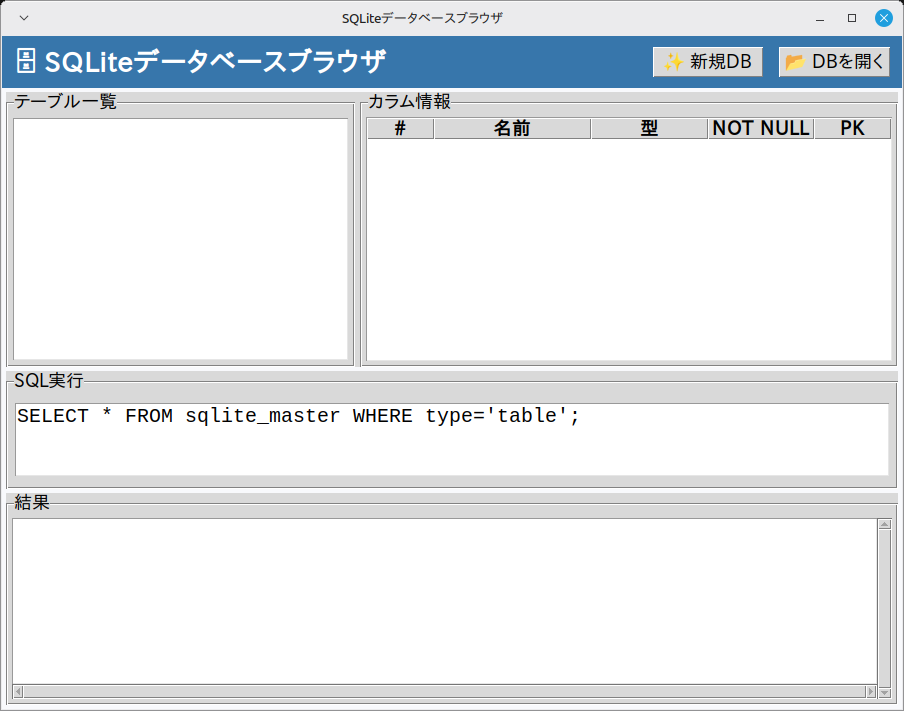Image resolution: width=904 pixels, height=711 pixels.
Task: Click the カラム情報 panel label
Action: 409,101
